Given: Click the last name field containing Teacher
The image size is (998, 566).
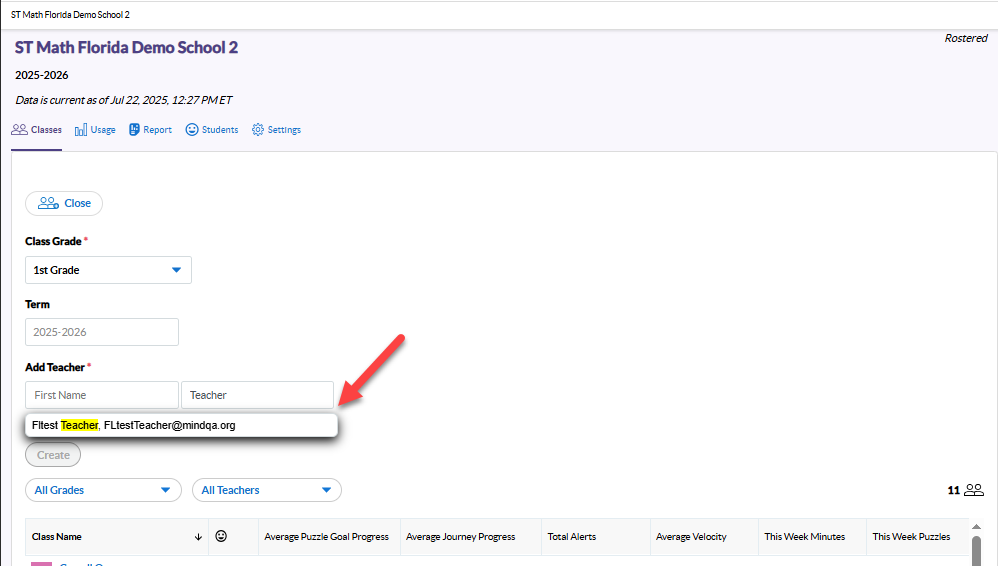Looking at the screenshot, I should point(257,395).
